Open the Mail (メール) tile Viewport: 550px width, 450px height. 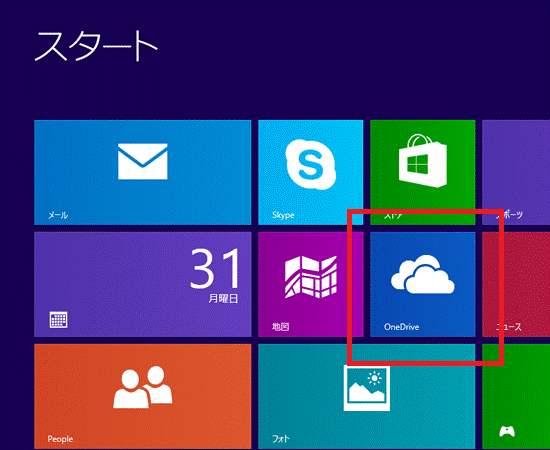pyautogui.click(x=142, y=172)
